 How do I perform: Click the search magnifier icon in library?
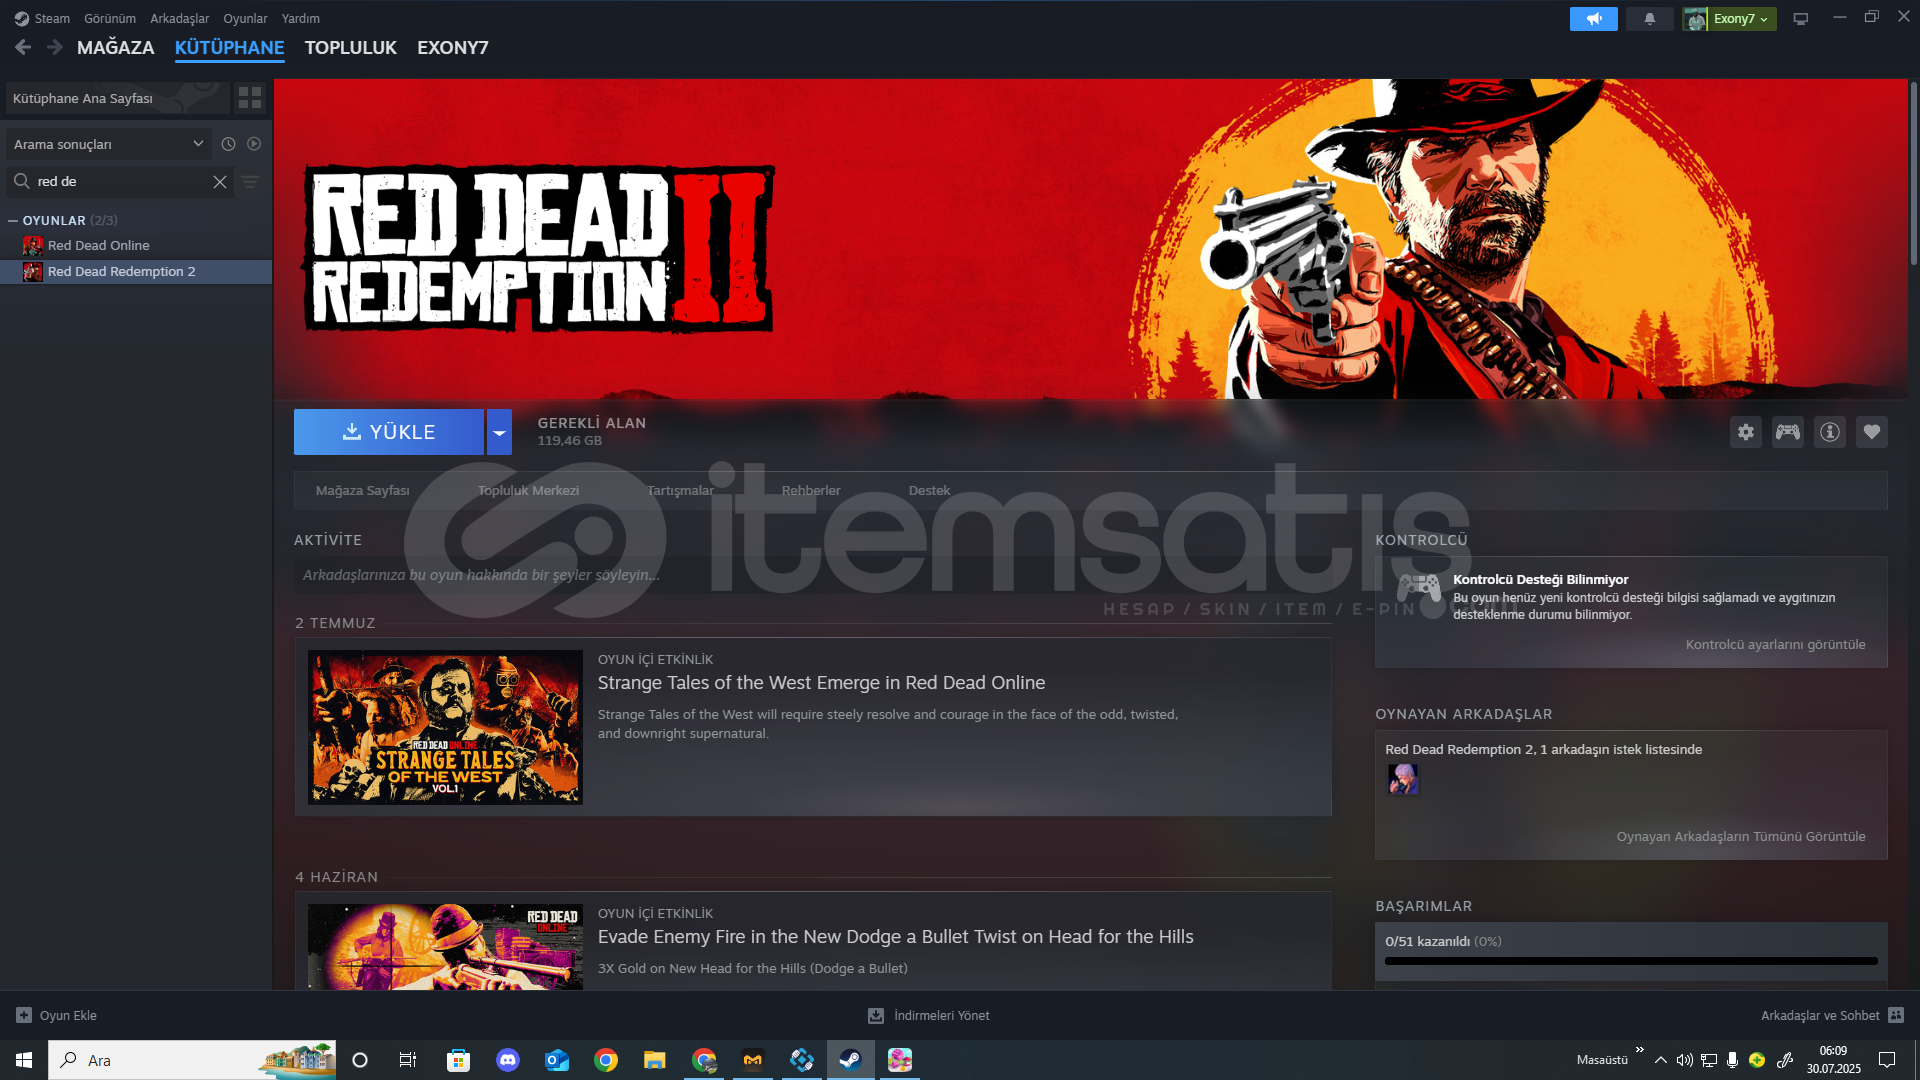(x=21, y=181)
